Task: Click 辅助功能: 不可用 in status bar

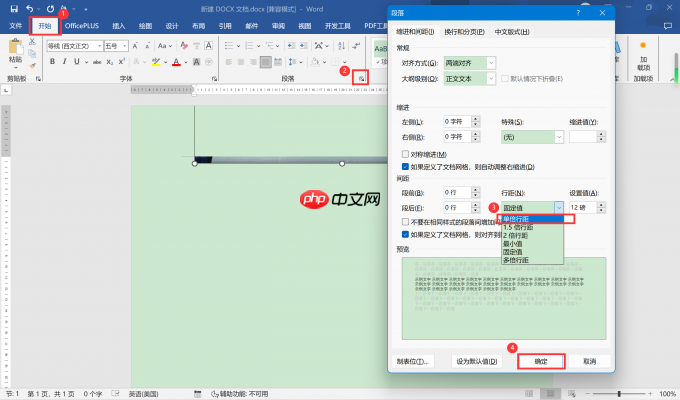Action: tap(239, 394)
